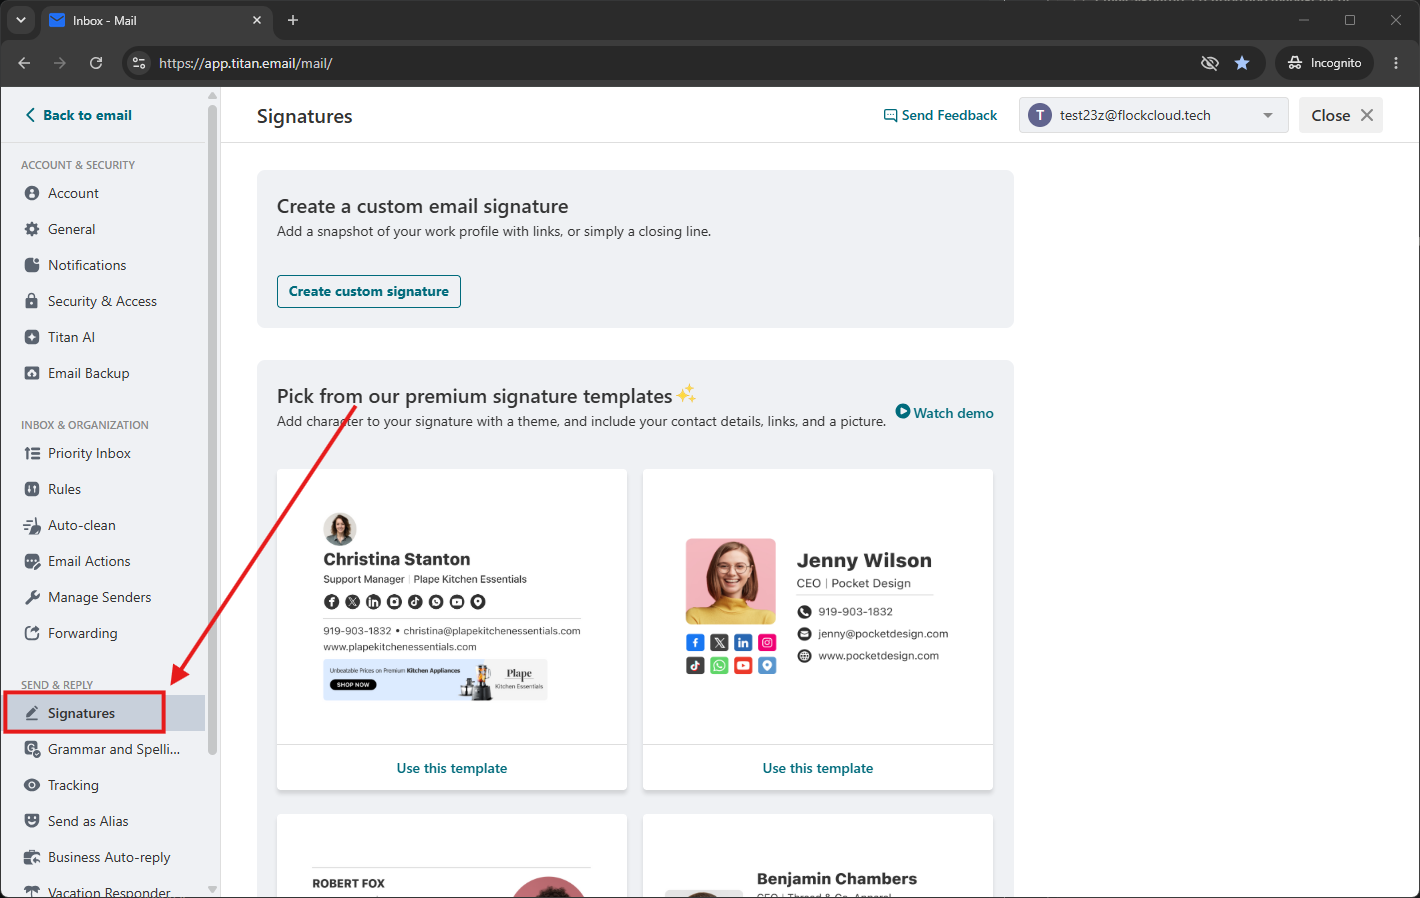
Task: Open Titan AI icon in sidebar
Action: tap(32, 337)
